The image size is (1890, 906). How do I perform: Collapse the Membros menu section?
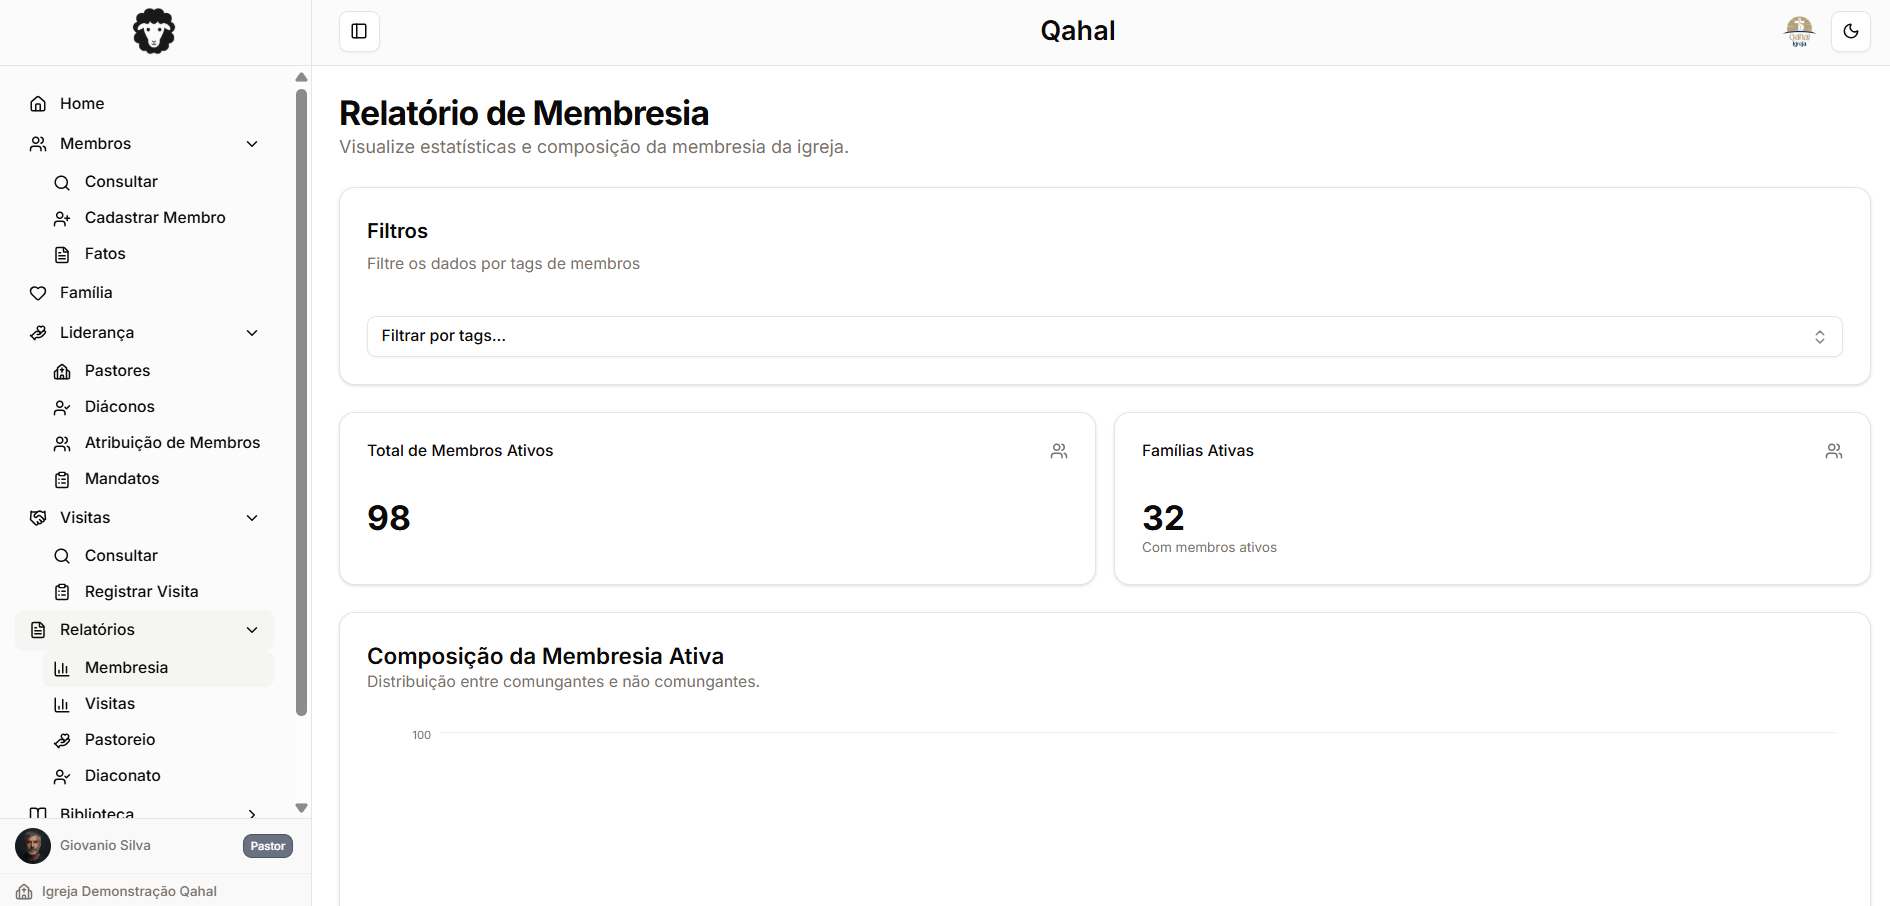click(252, 144)
